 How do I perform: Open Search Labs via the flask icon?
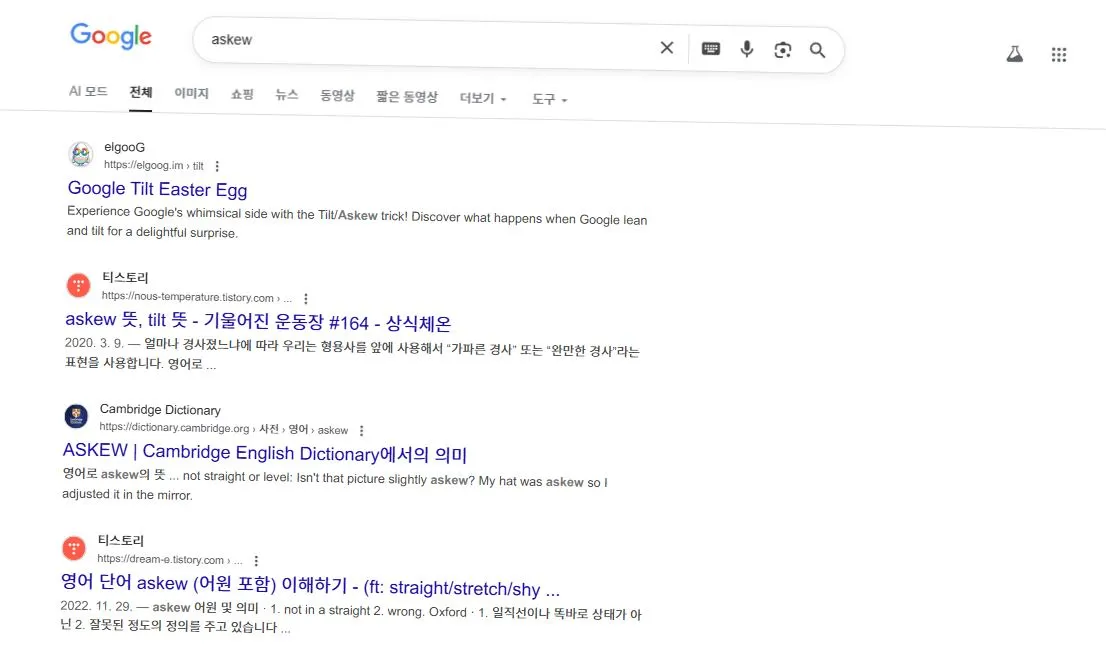pyautogui.click(x=1015, y=54)
